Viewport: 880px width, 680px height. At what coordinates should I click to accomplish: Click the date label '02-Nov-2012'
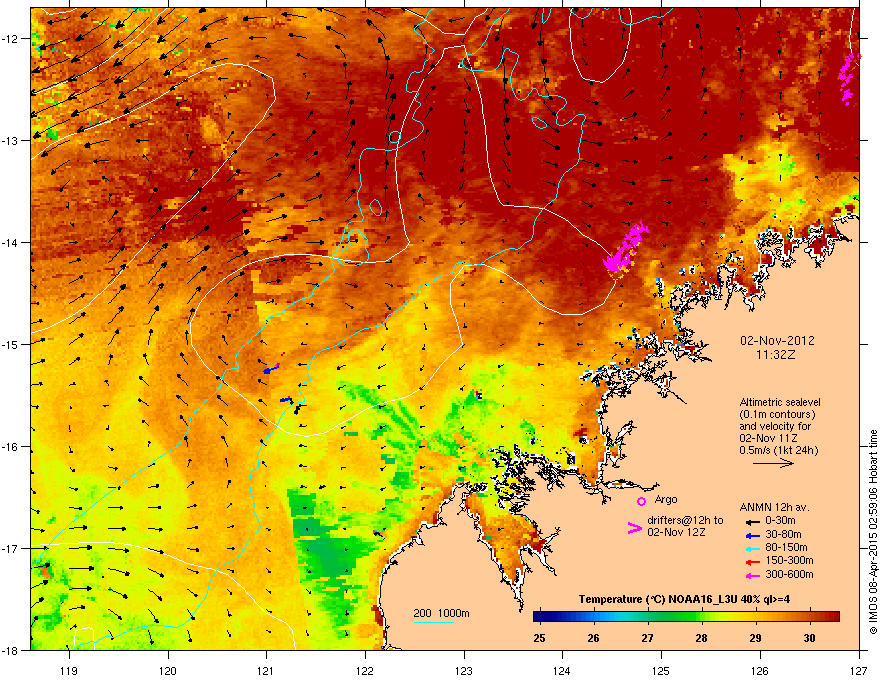tap(777, 341)
